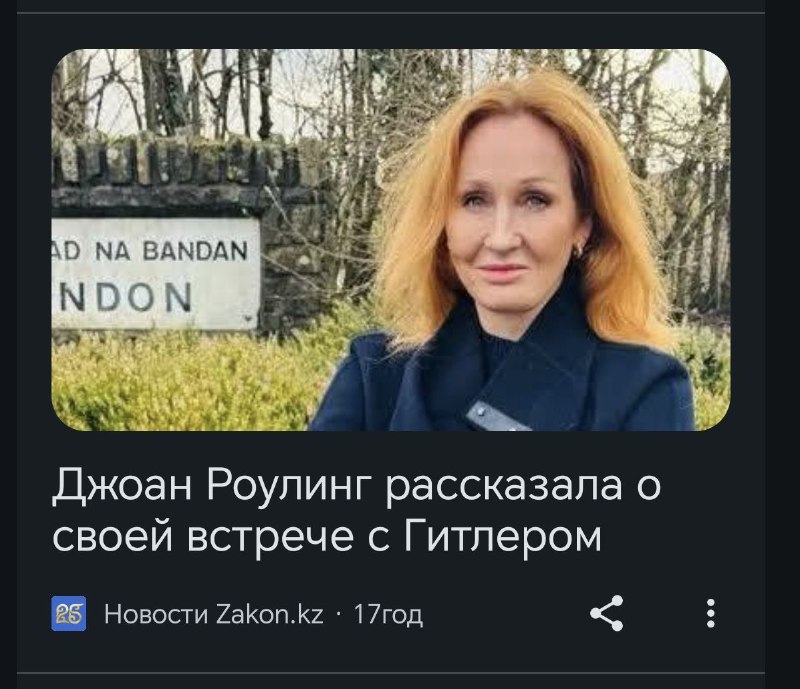Tap the yellow hedge in the photo
This screenshot has height=689, width=800.
(179, 383)
